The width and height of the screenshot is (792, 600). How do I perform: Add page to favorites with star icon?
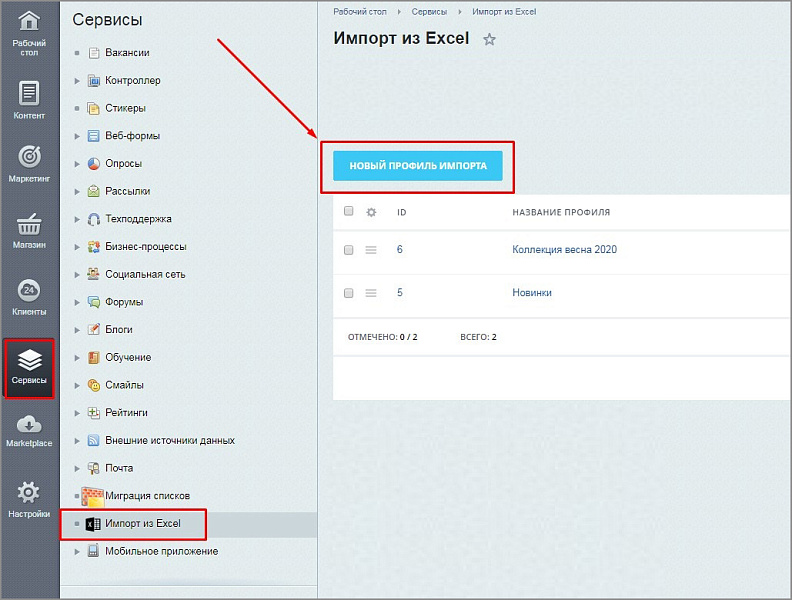click(x=489, y=40)
